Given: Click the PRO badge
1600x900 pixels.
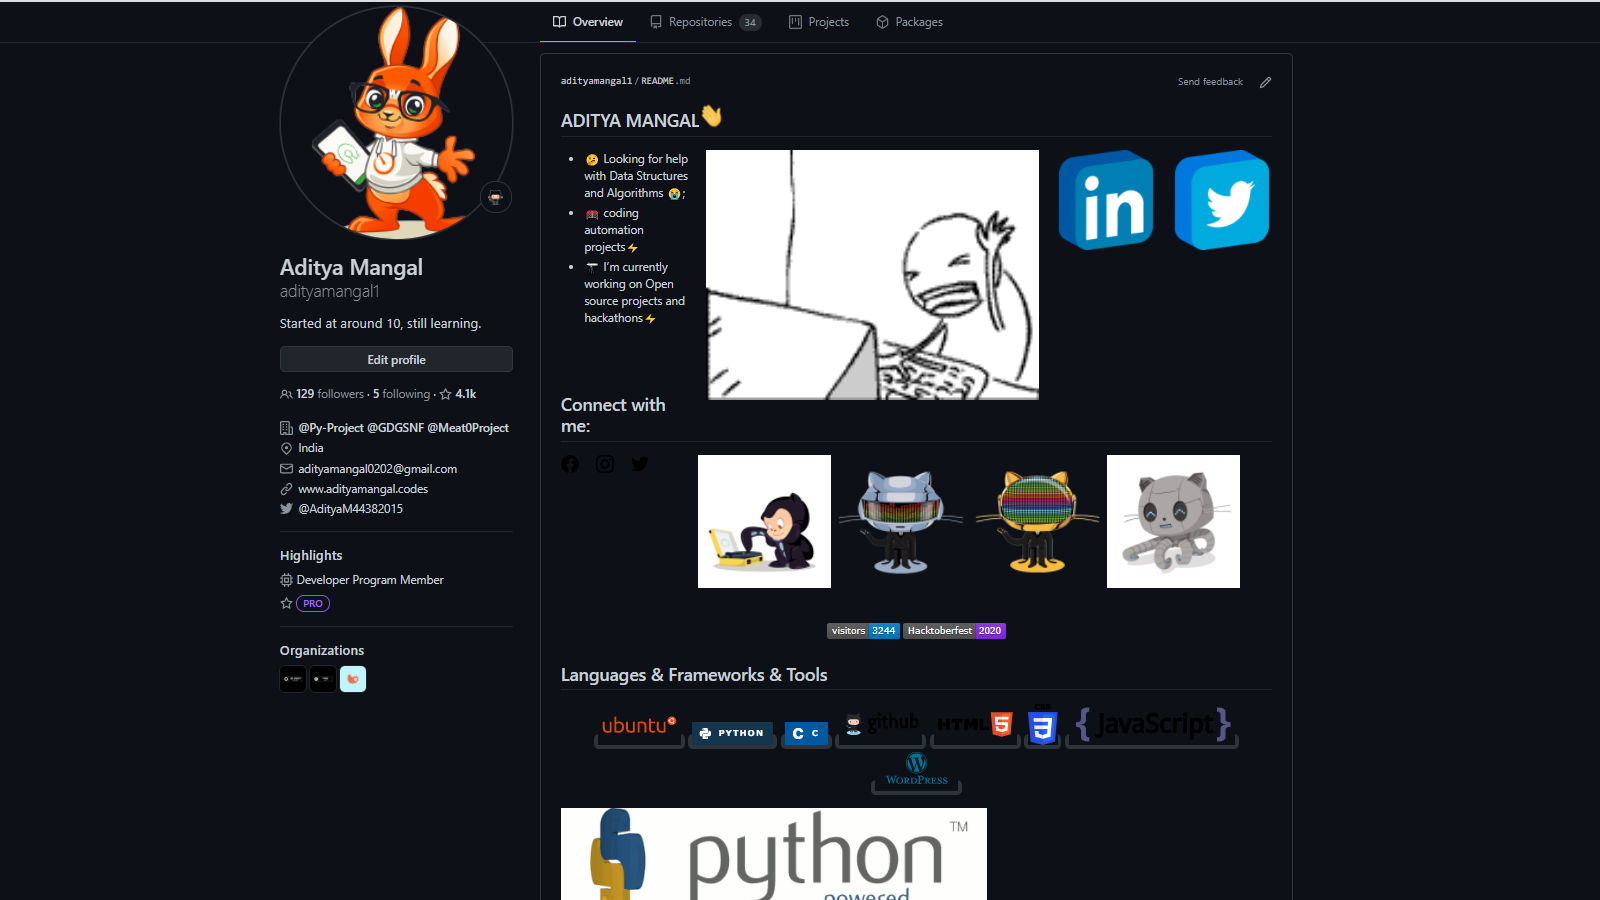Looking at the screenshot, I should tap(313, 604).
